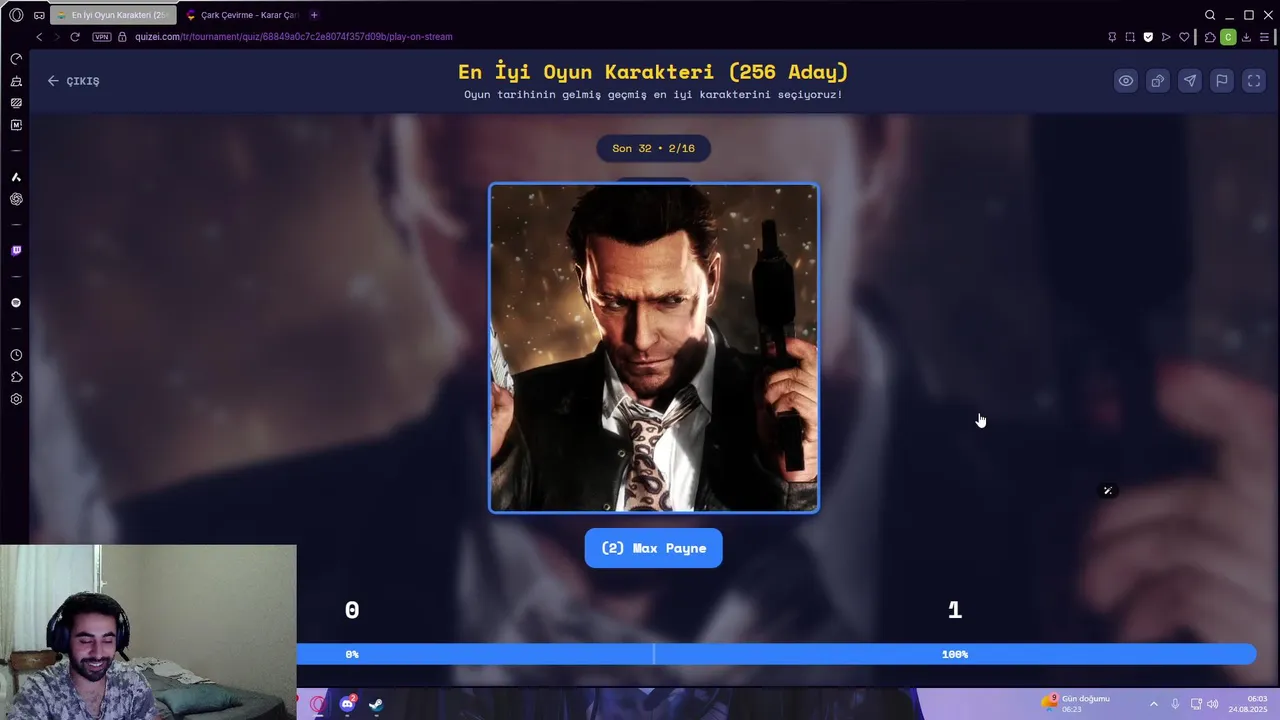Click the Son 32 • 2/16 badge
The height and width of the screenshot is (720, 1280).
pos(654,148)
